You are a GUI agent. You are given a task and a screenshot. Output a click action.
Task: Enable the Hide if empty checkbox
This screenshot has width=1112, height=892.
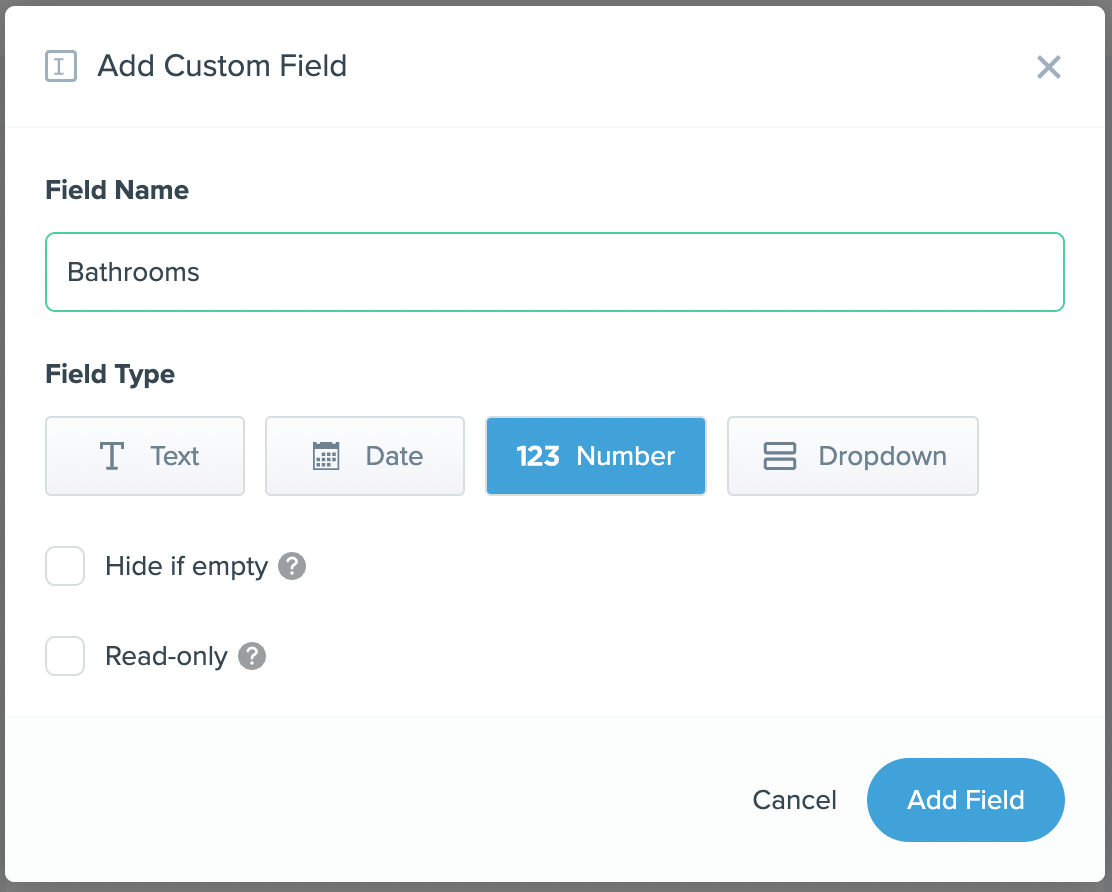[x=65, y=566]
